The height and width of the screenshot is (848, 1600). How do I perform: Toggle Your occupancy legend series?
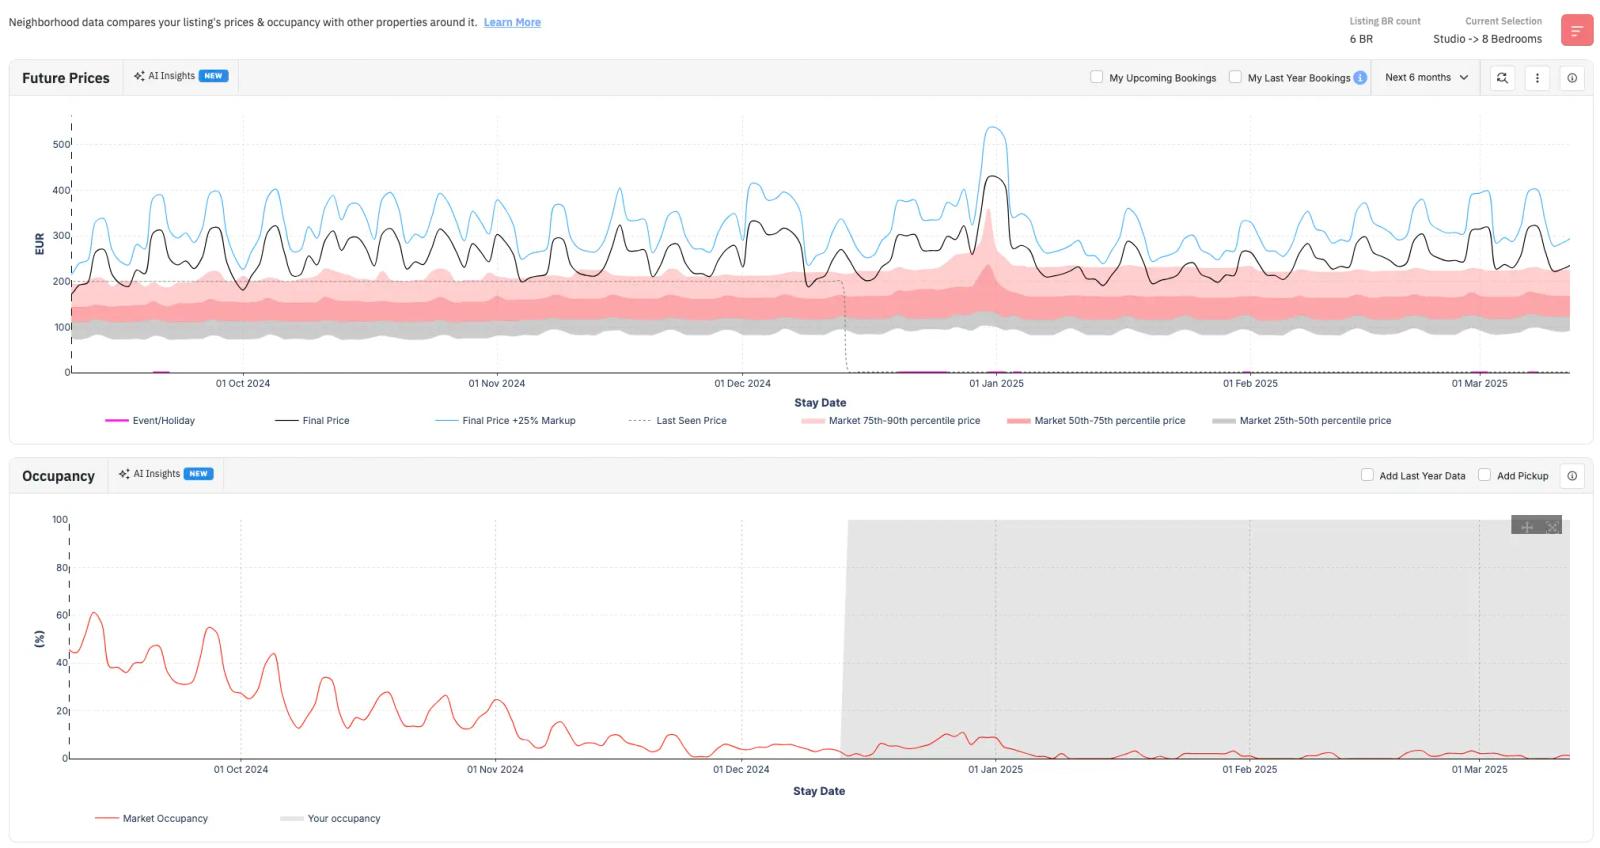330,819
